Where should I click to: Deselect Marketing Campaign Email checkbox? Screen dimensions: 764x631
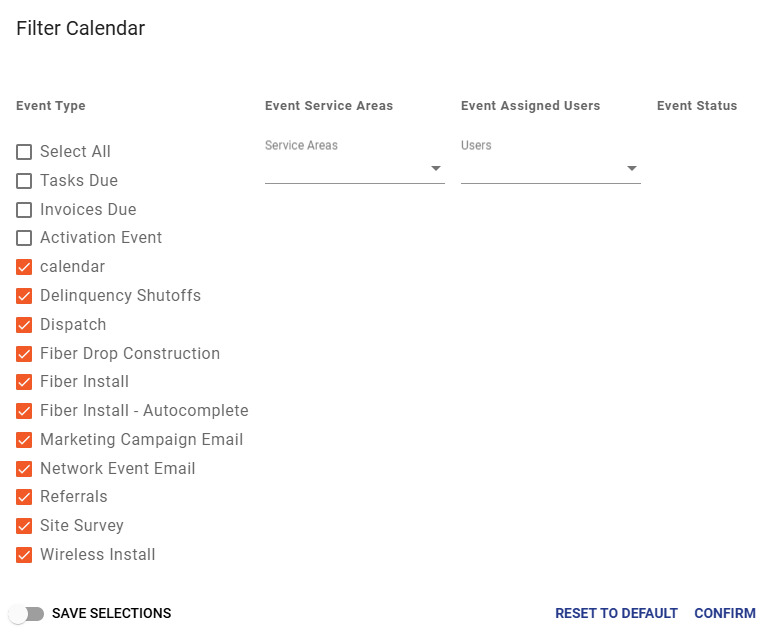pos(24,440)
